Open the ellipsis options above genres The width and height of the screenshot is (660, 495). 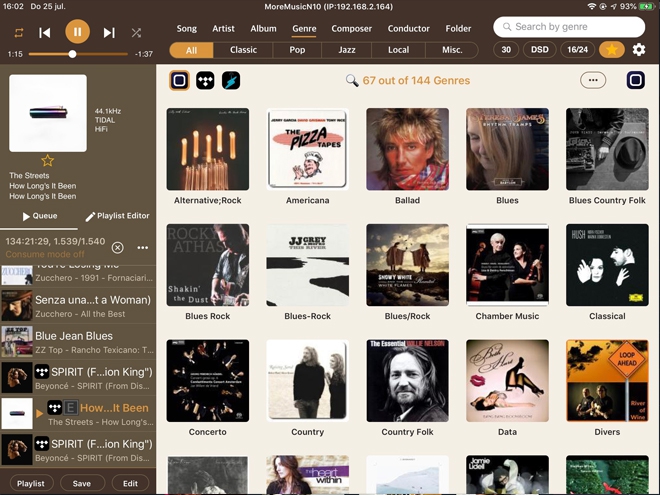(x=593, y=80)
